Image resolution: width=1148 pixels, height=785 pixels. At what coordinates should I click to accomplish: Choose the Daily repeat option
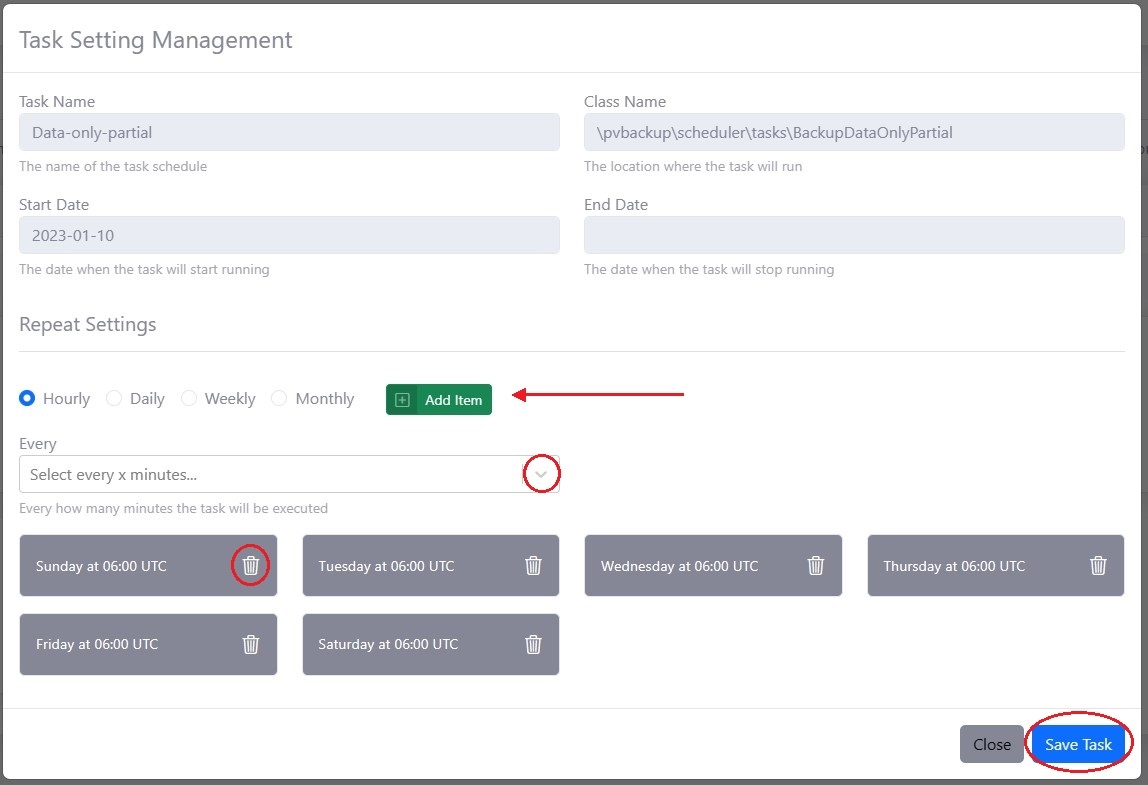click(x=114, y=399)
